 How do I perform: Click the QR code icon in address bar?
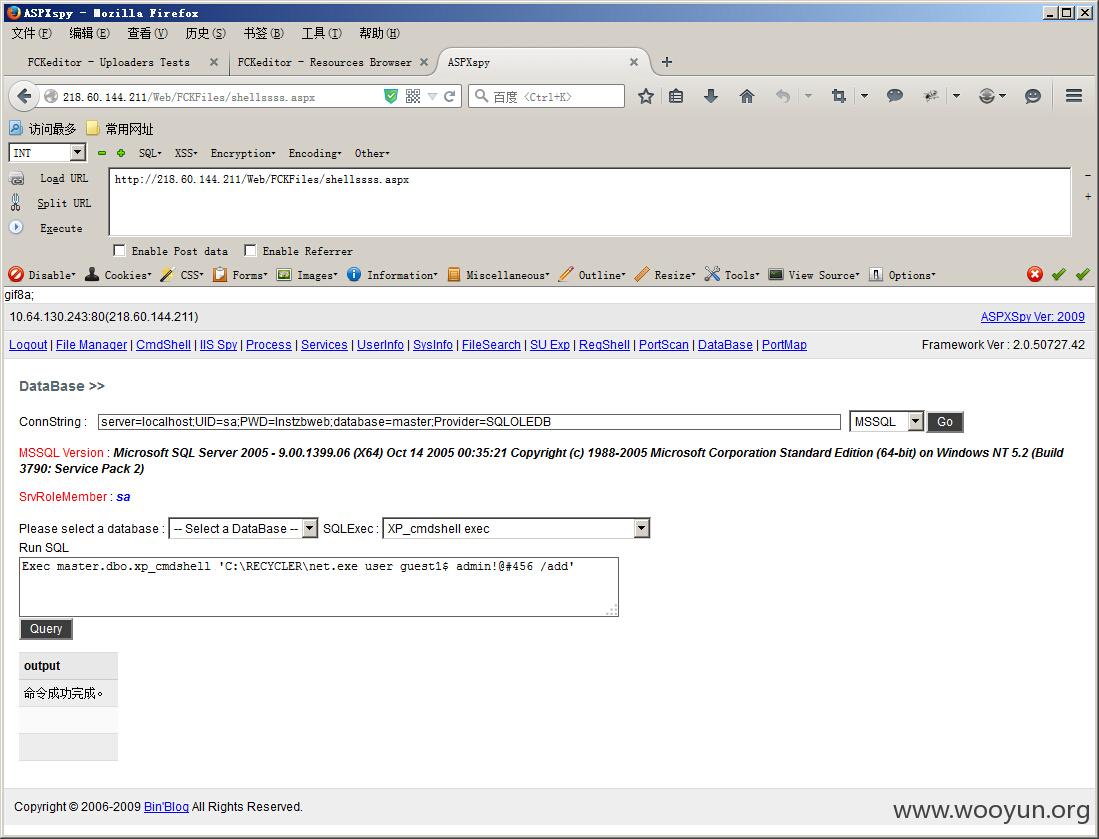tap(413, 96)
